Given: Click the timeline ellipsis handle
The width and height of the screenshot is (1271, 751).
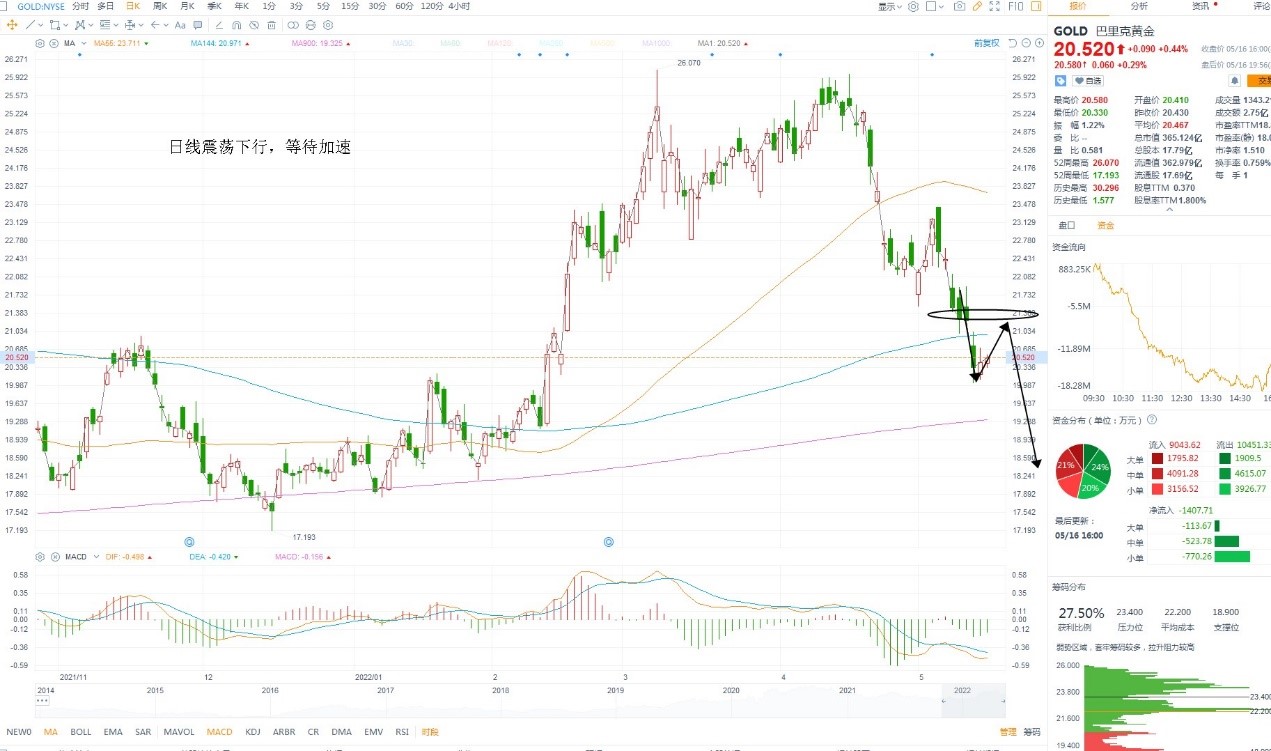Looking at the screenshot, I should pyautogui.click(x=41, y=702).
